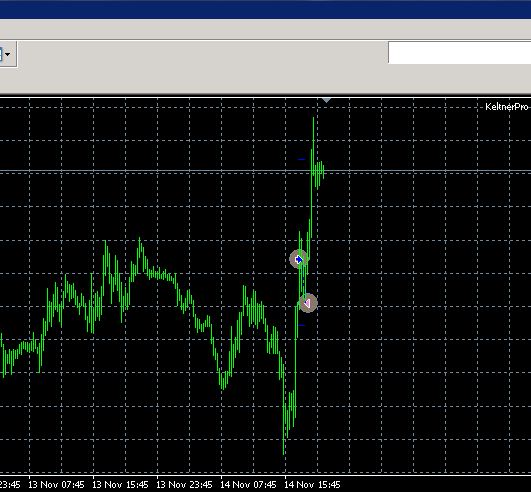Select the chart shift triangle marker
The width and height of the screenshot is (531, 492).
tap(326, 101)
